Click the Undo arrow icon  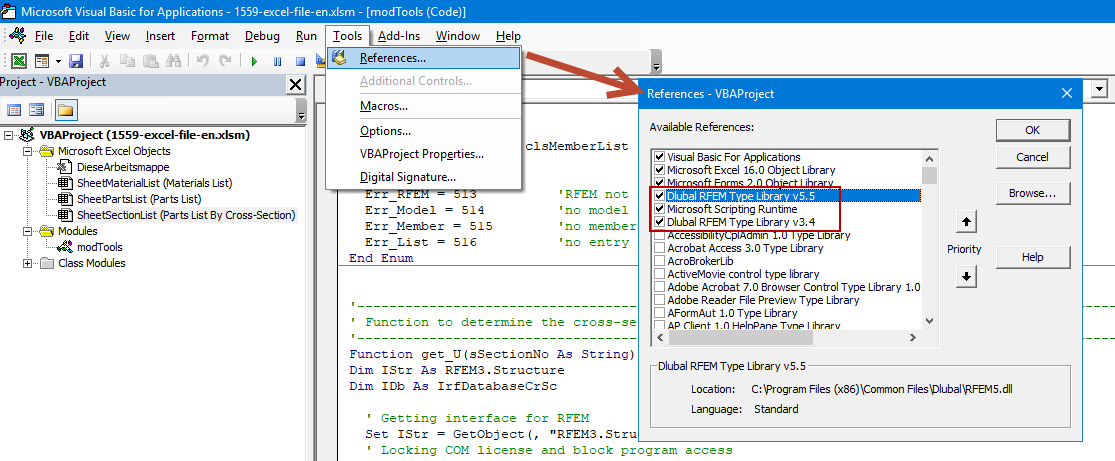pyautogui.click(x=203, y=61)
